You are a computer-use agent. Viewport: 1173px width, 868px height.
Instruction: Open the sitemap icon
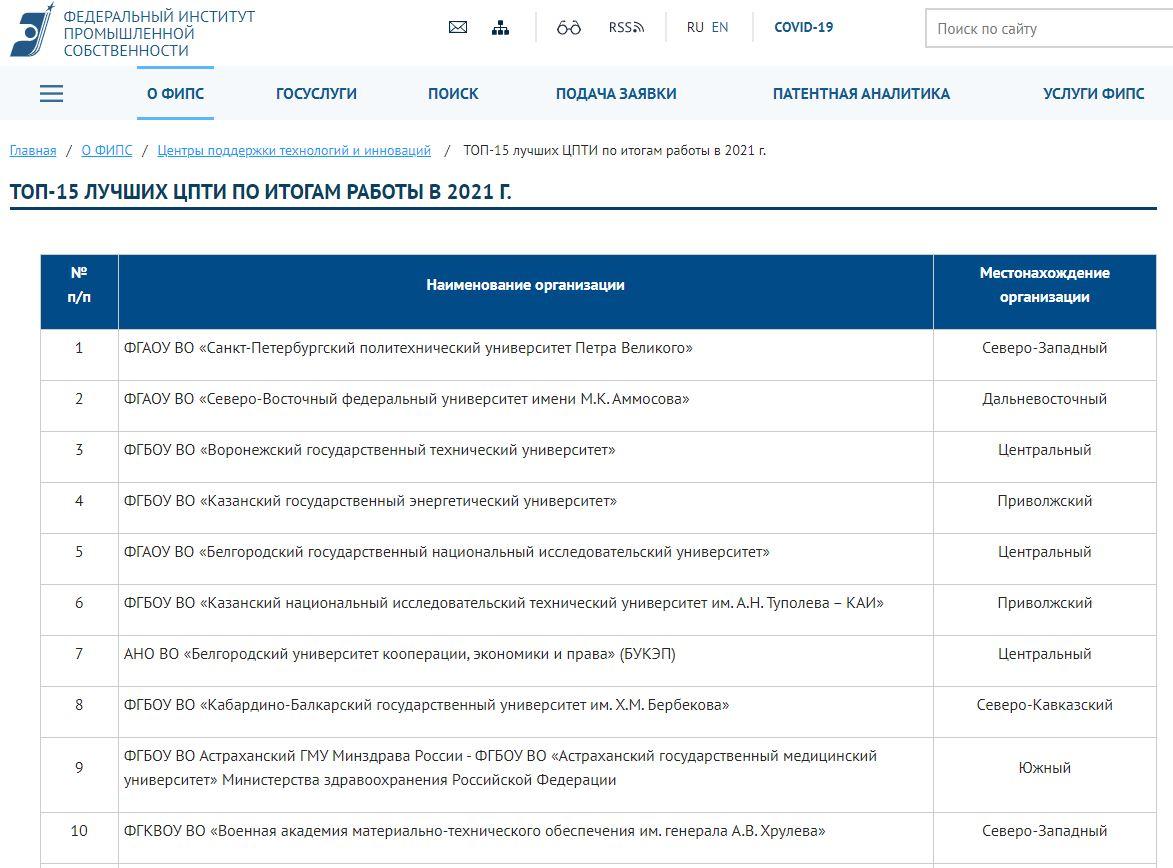[500, 28]
